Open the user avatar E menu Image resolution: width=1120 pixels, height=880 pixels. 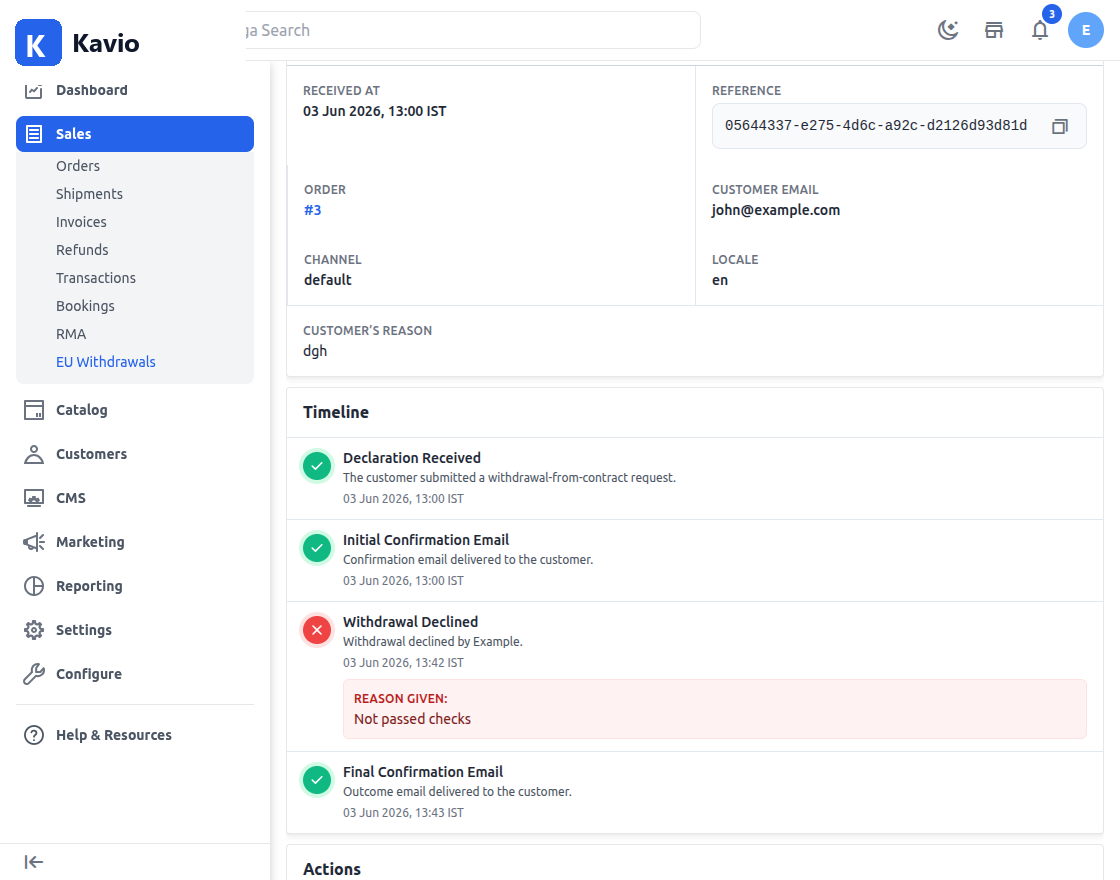[1085, 30]
